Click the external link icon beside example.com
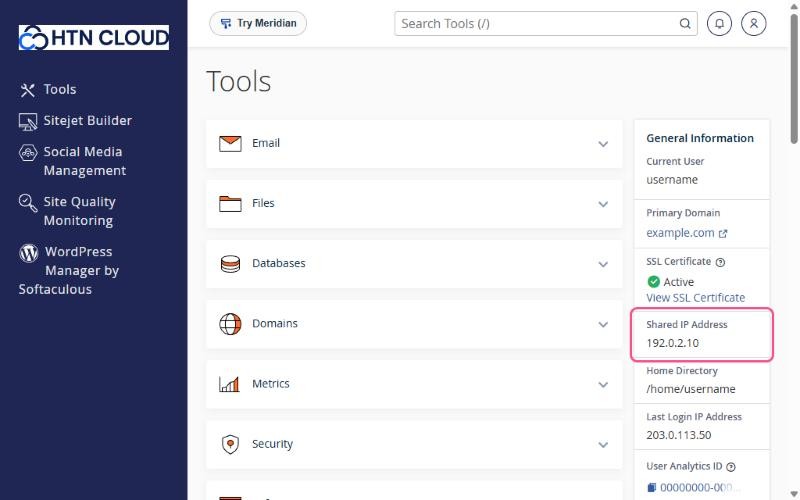The image size is (800, 500). 722,234
